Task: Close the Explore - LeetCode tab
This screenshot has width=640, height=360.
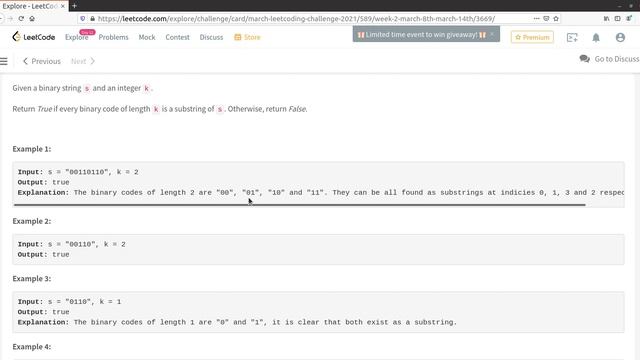Action: point(63,6)
